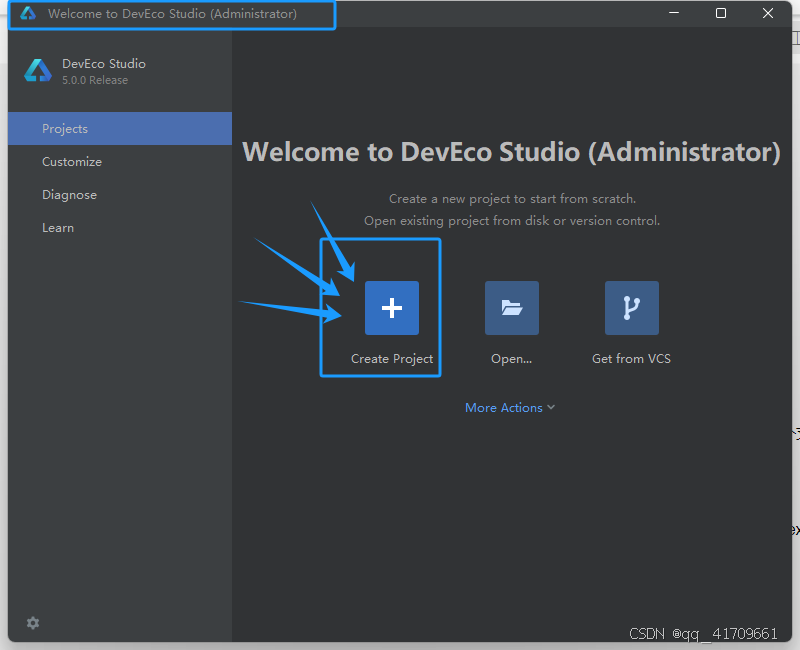Switch to the Customize section
The width and height of the screenshot is (800, 650).
click(x=71, y=161)
